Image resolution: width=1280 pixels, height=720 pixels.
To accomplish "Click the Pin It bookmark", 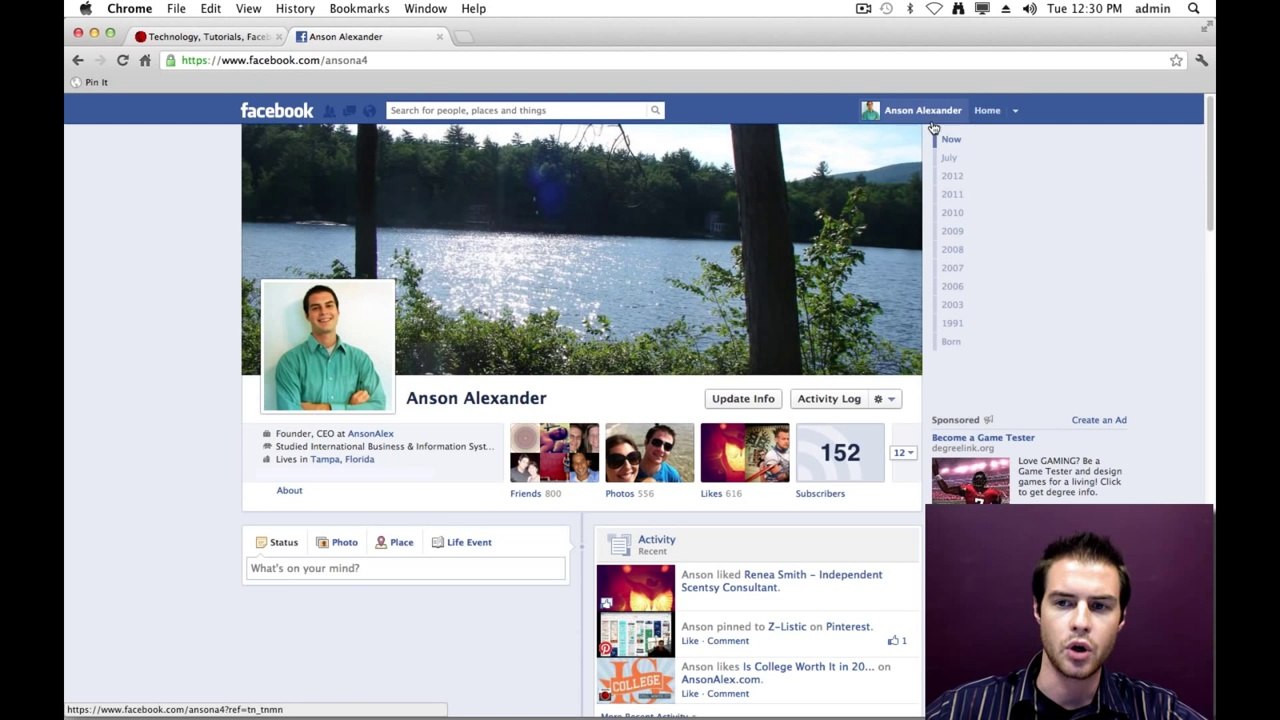I will [x=90, y=82].
